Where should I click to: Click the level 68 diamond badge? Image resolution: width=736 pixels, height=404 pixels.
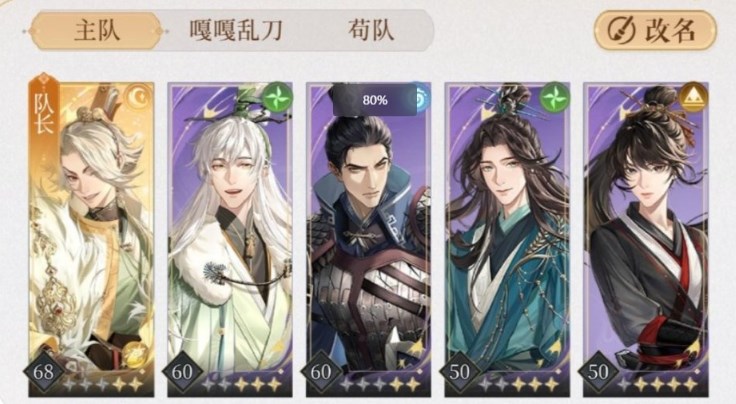[x=44, y=372]
